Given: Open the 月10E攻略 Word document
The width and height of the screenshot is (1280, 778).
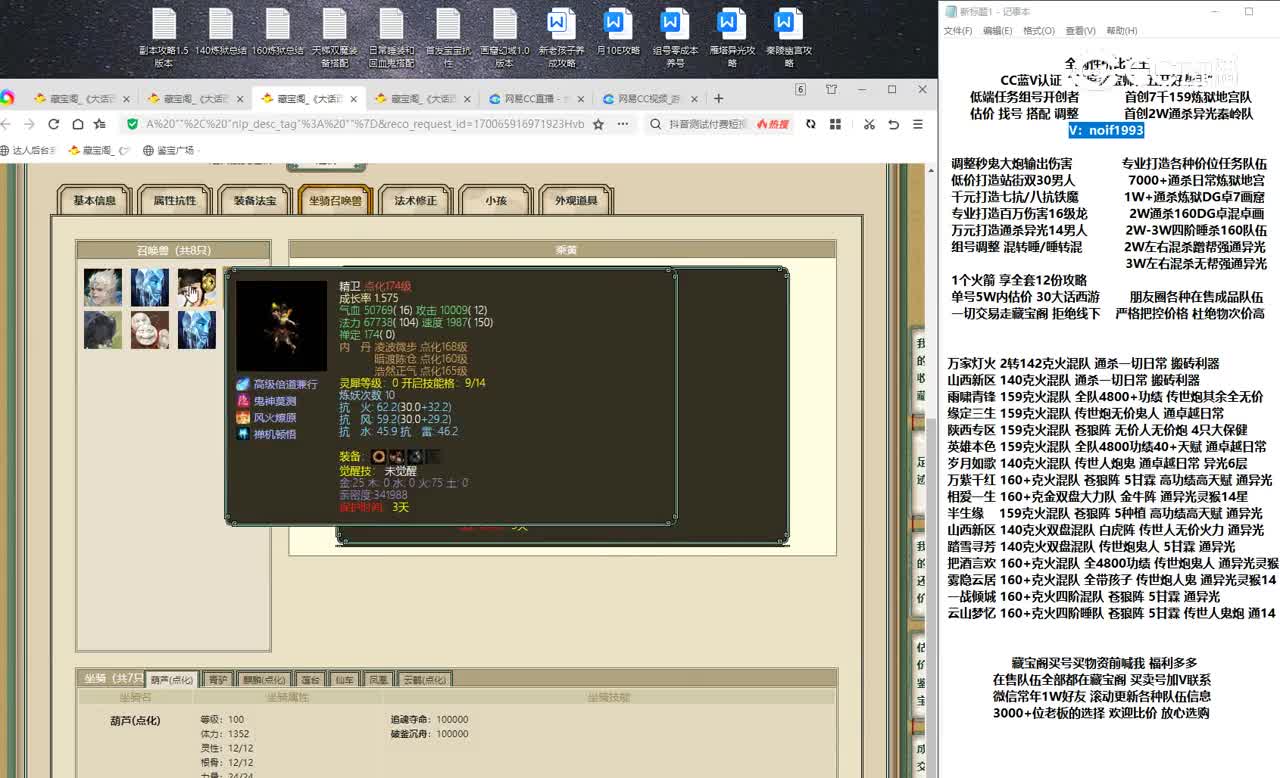Looking at the screenshot, I should pos(617,32).
